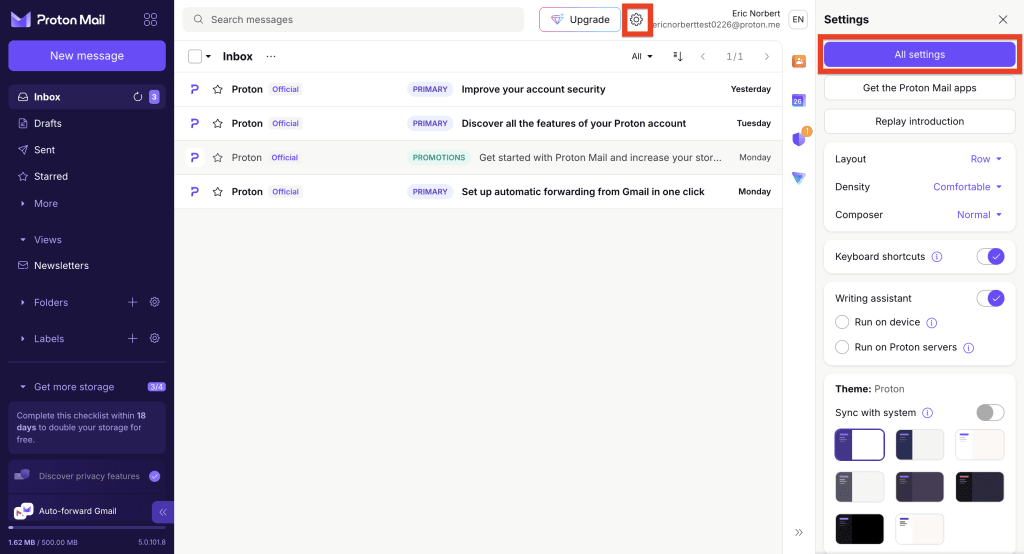Expand the Labels section
This screenshot has height=554, width=1024.
[x=42, y=338]
